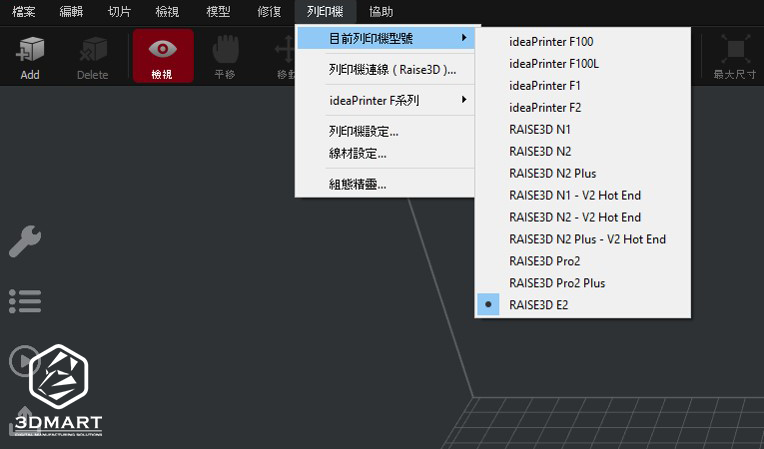Open the 切片 menu
The width and height of the screenshot is (764, 449).
[x=119, y=12]
